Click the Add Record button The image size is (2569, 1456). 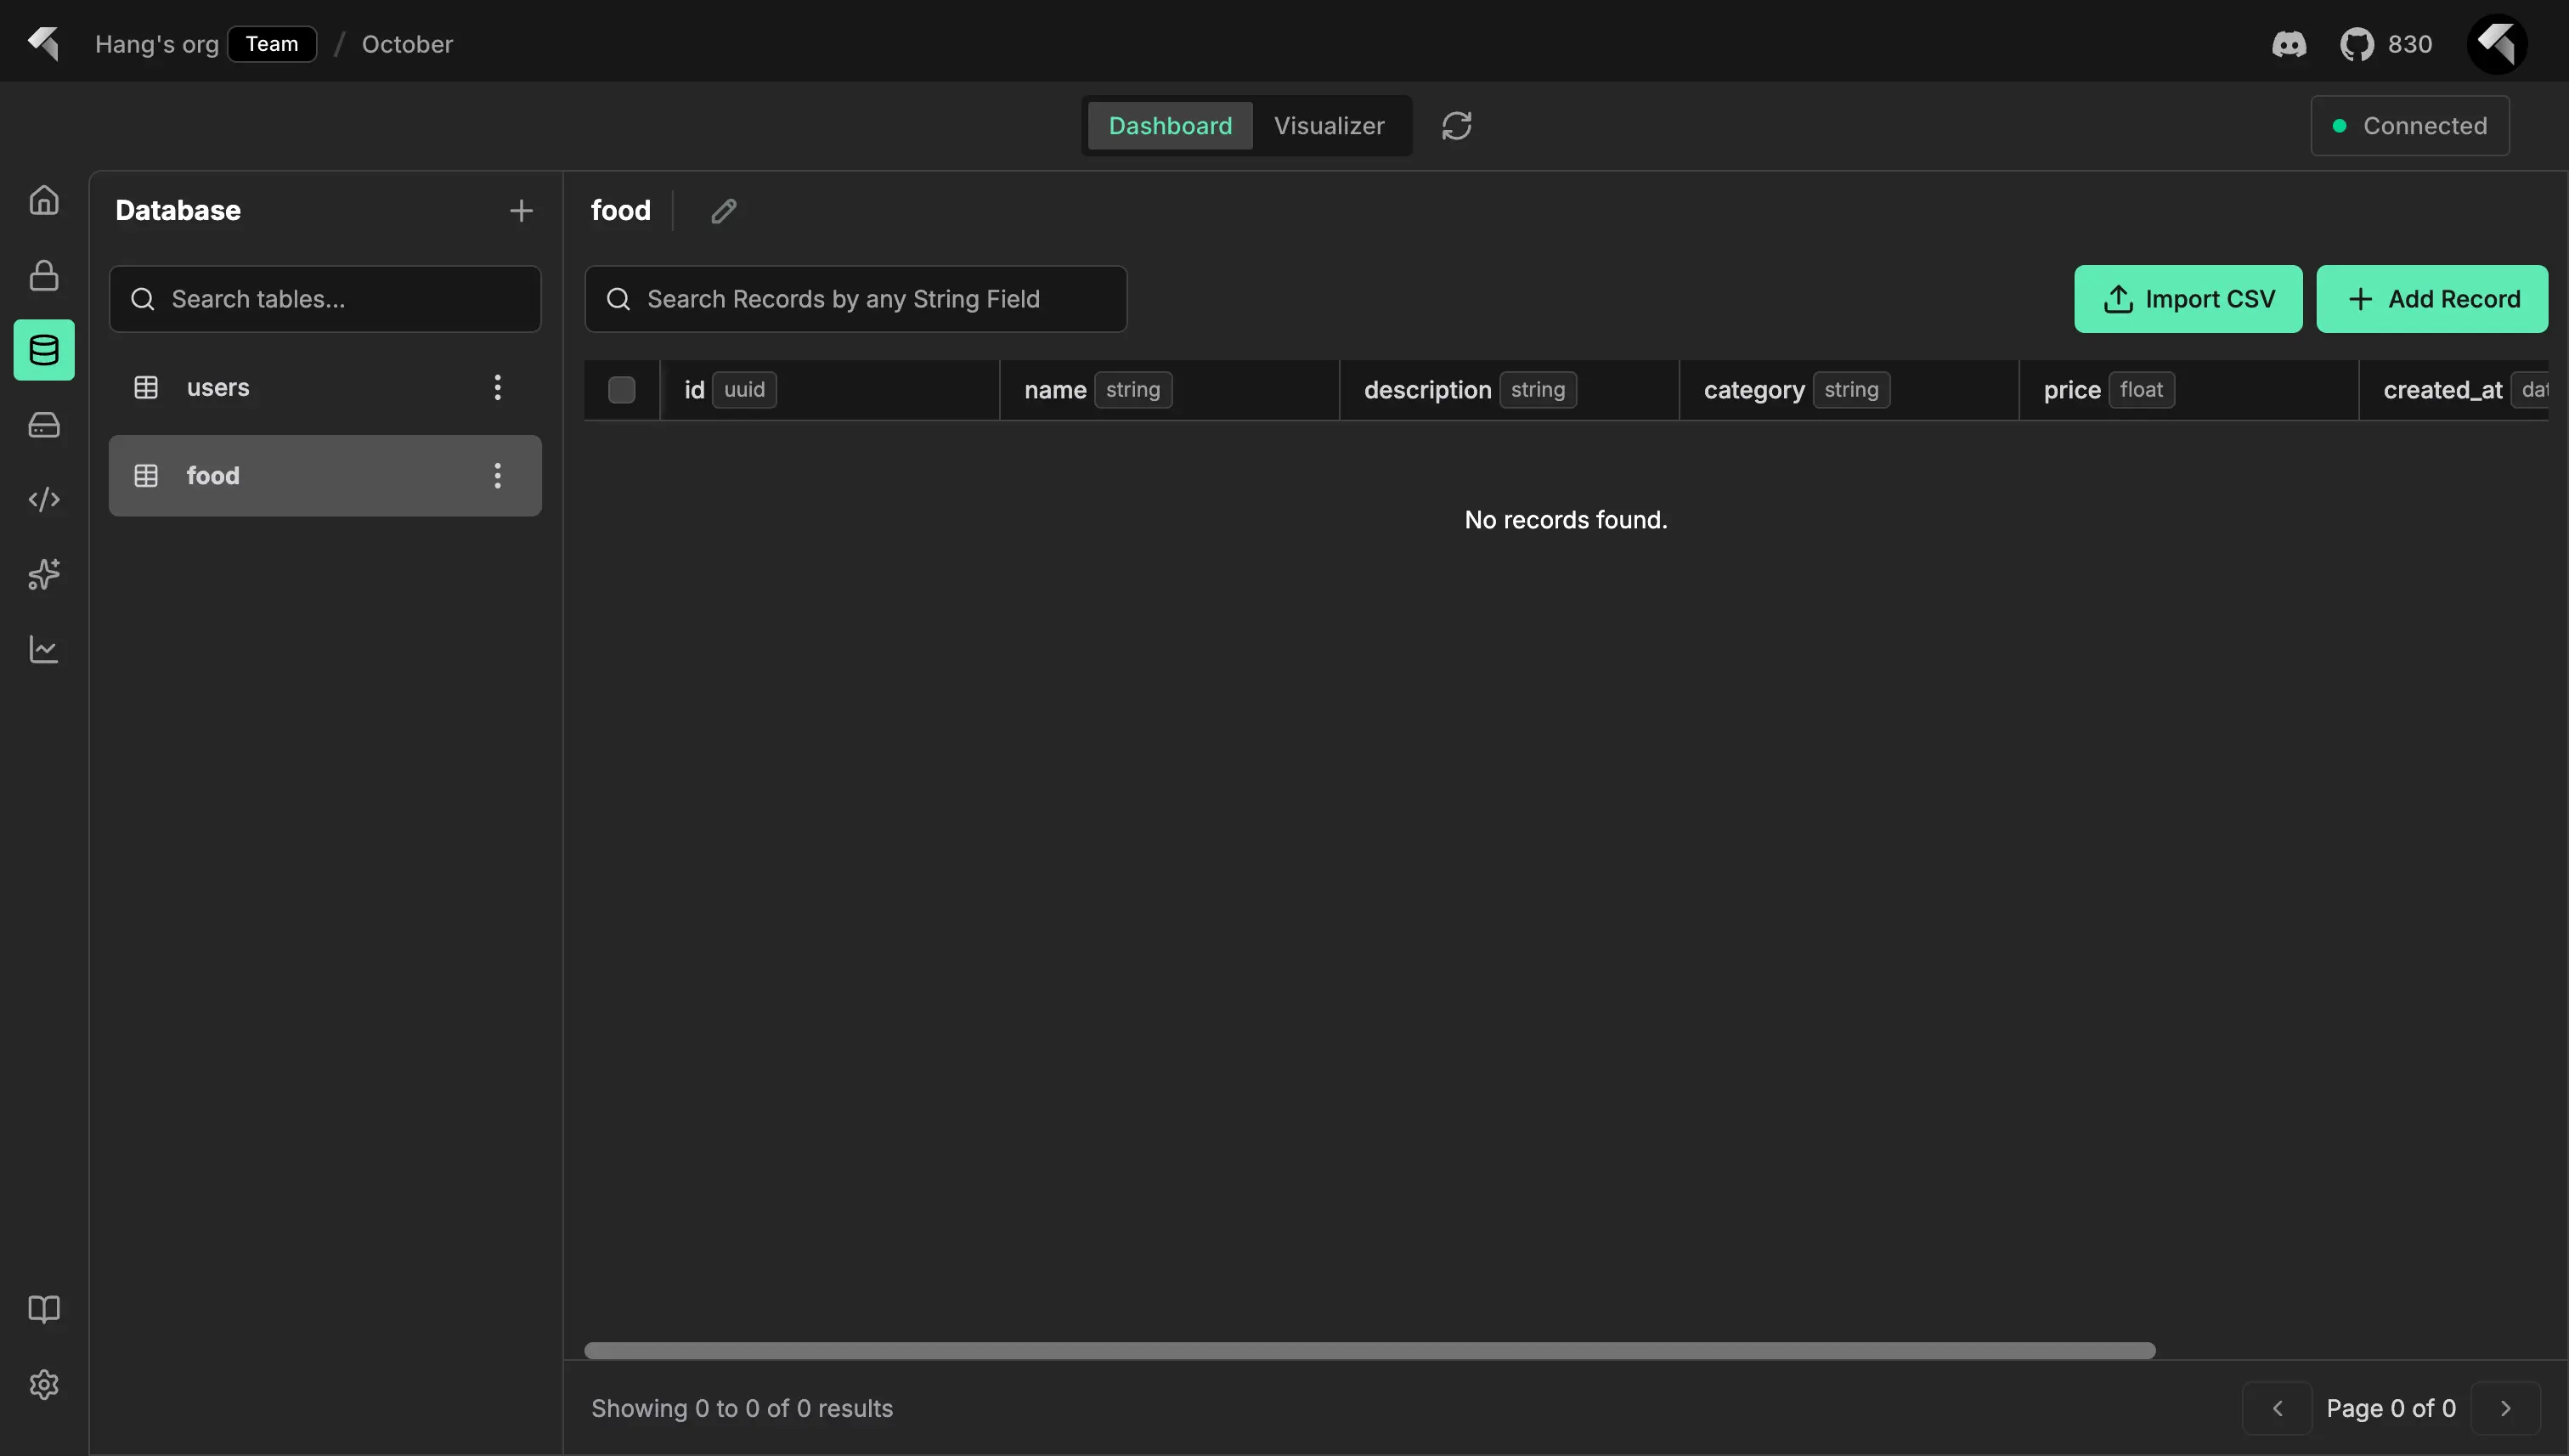coord(2433,299)
